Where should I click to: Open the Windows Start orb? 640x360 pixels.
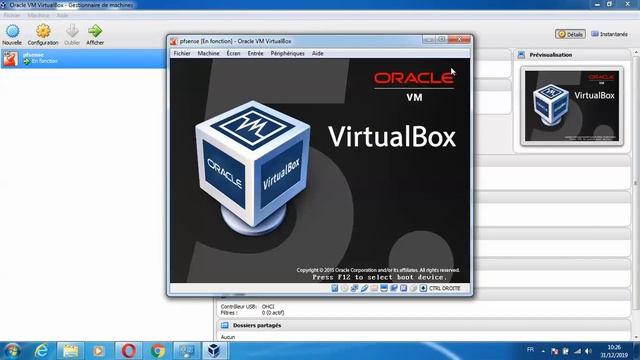[12, 351]
